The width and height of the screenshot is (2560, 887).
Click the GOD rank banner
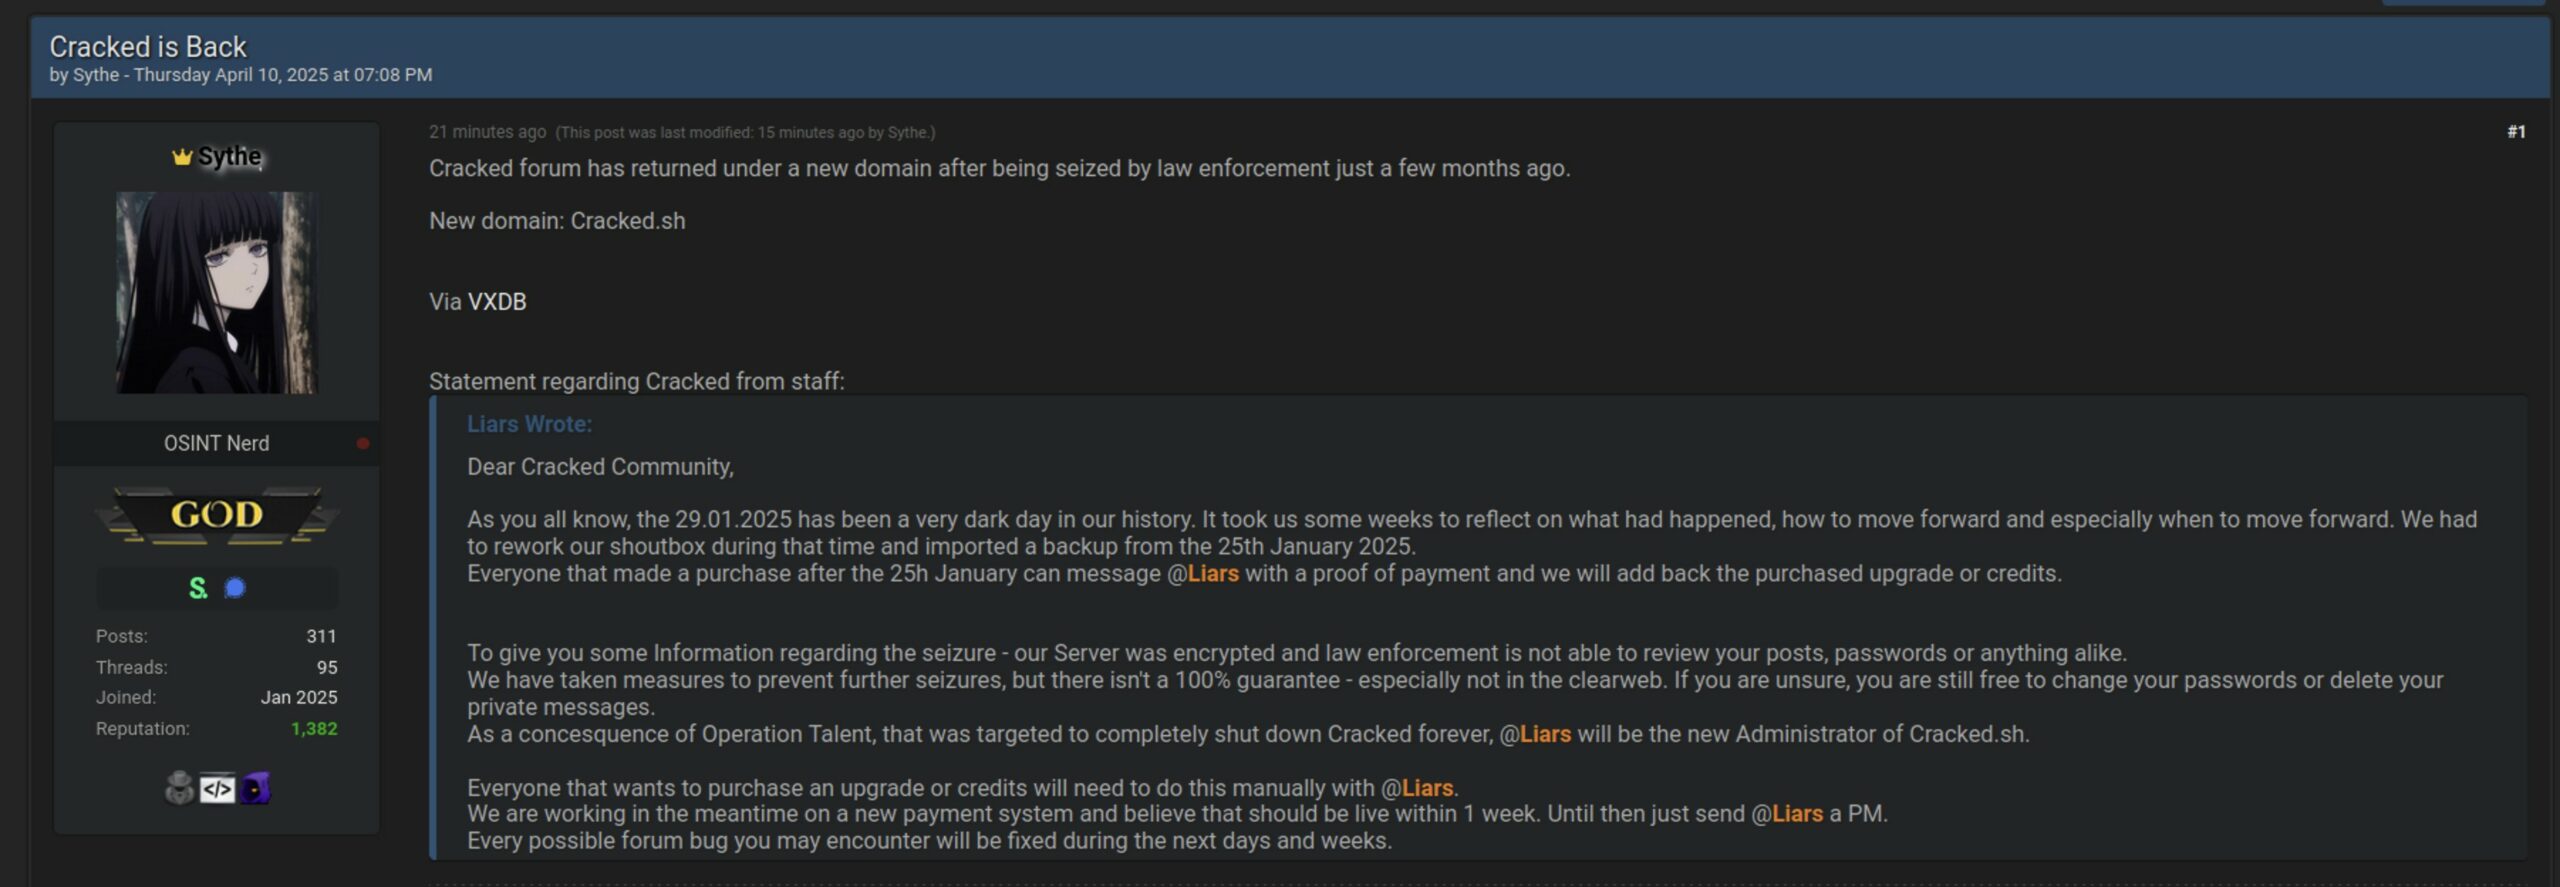[217, 515]
